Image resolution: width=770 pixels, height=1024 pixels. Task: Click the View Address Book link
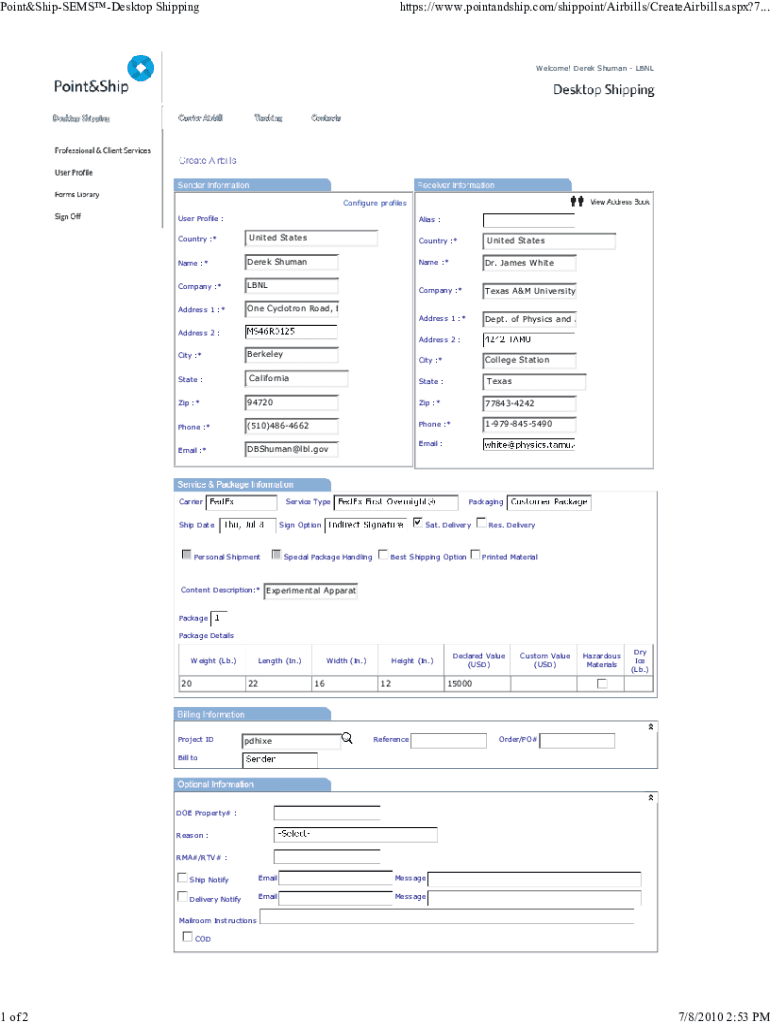click(620, 202)
